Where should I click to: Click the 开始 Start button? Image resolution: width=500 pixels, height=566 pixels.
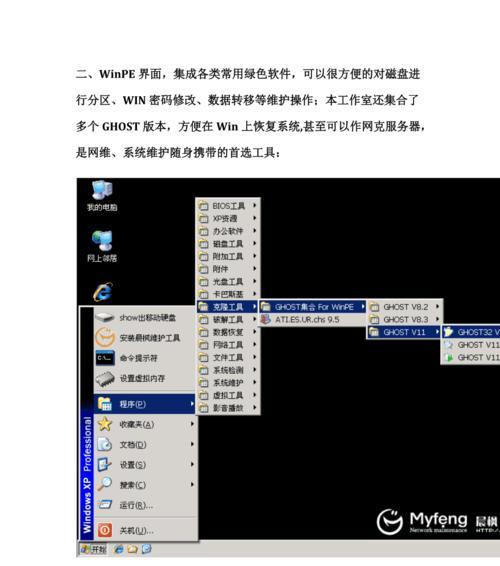point(94,549)
